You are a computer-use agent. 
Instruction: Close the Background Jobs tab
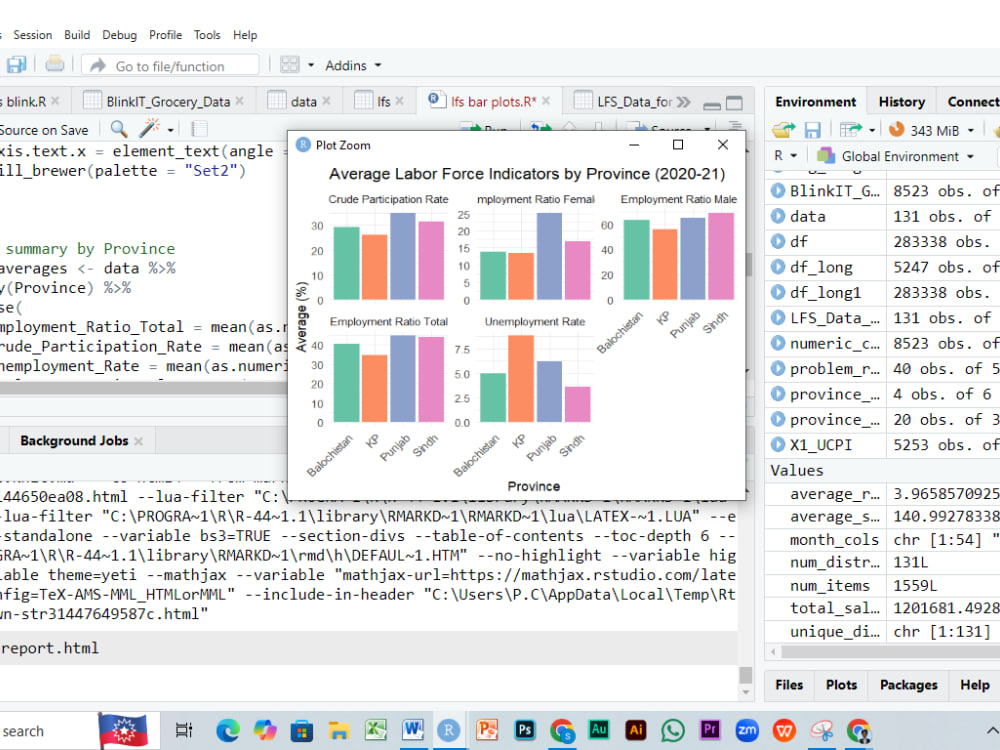click(139, 441)
